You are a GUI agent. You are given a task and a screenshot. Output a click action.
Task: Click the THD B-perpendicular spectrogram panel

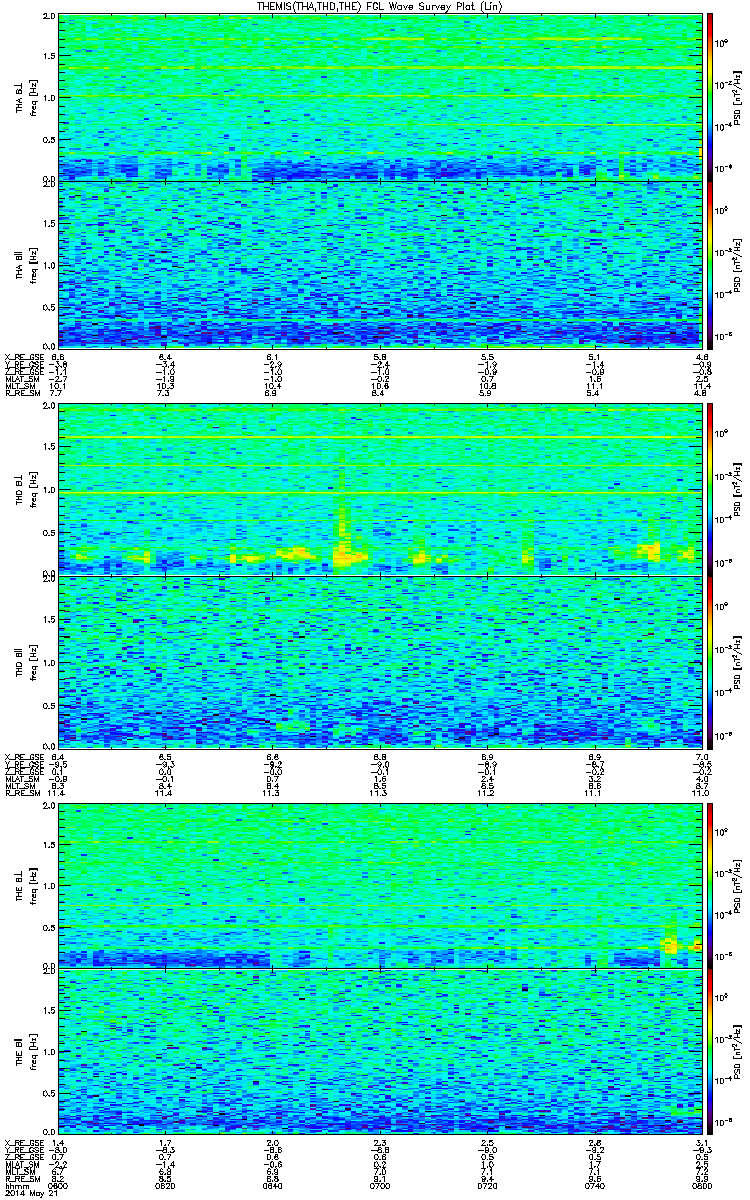coord(380,491)
